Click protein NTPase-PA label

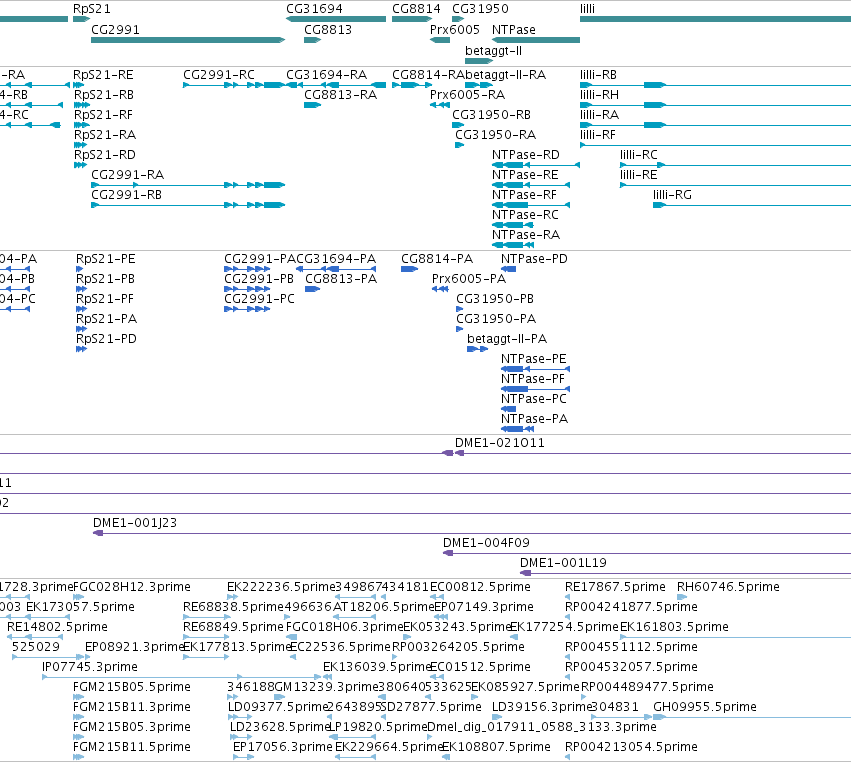coord(534,419)
